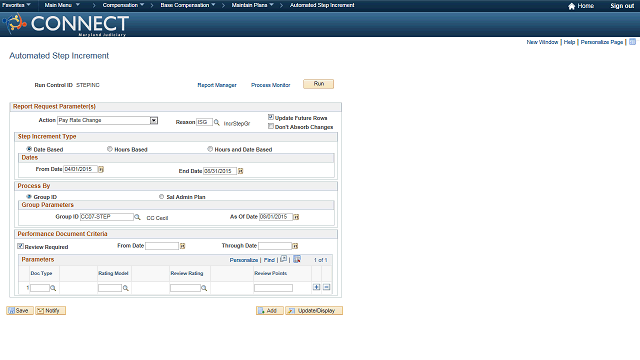Image resolution: width=640 pixels, height=360 pixels.
Task: Click the download to spreadsheet grid icon
Action: 297,259
